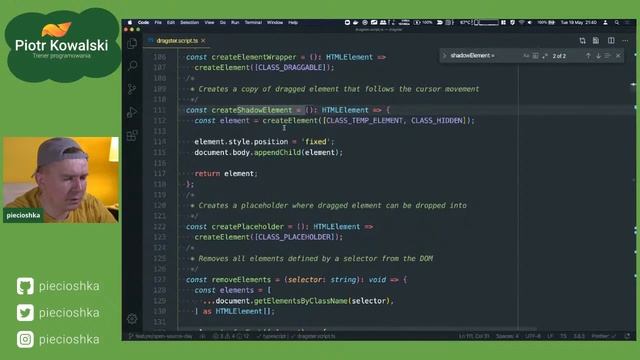Open the Extensions view
The height and width of the screenshot is (360, 640).
[132, 136]
